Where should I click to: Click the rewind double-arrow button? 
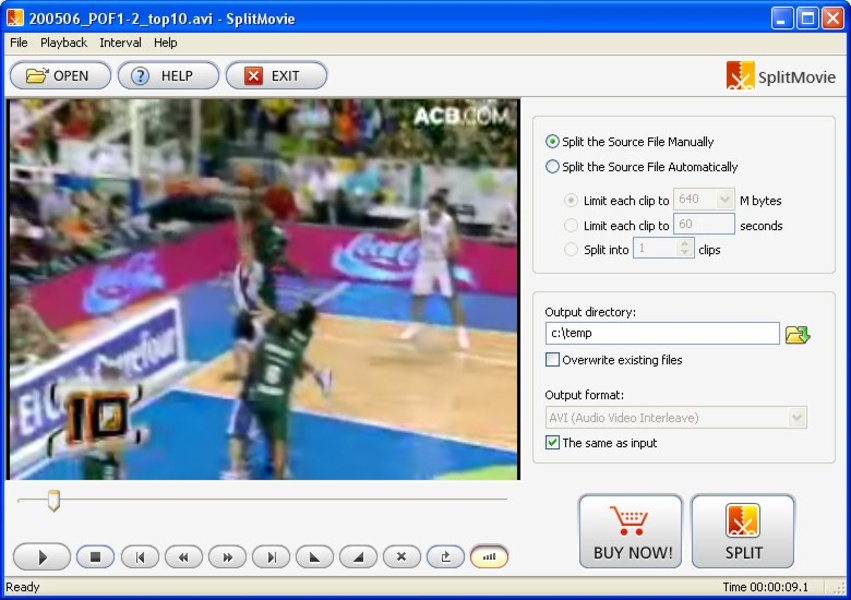184,557
